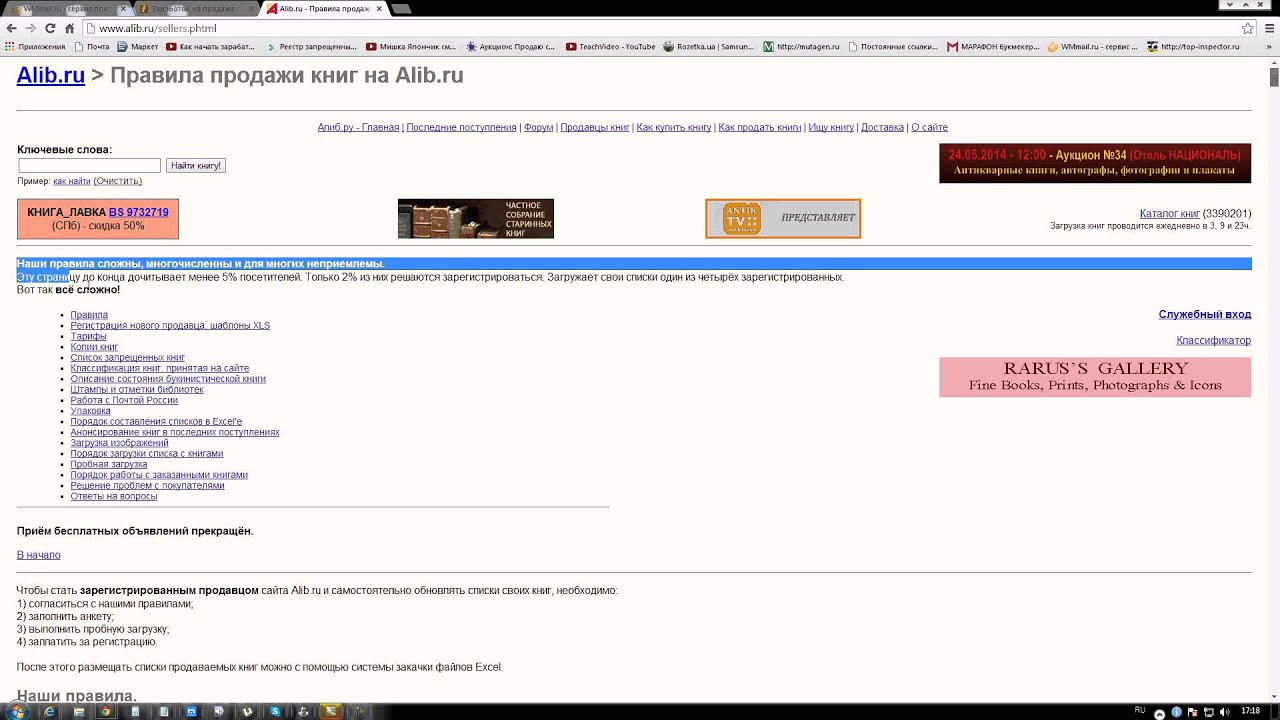Open the Chrome menu icon
1280x720 pixels.
point(1268,28)
